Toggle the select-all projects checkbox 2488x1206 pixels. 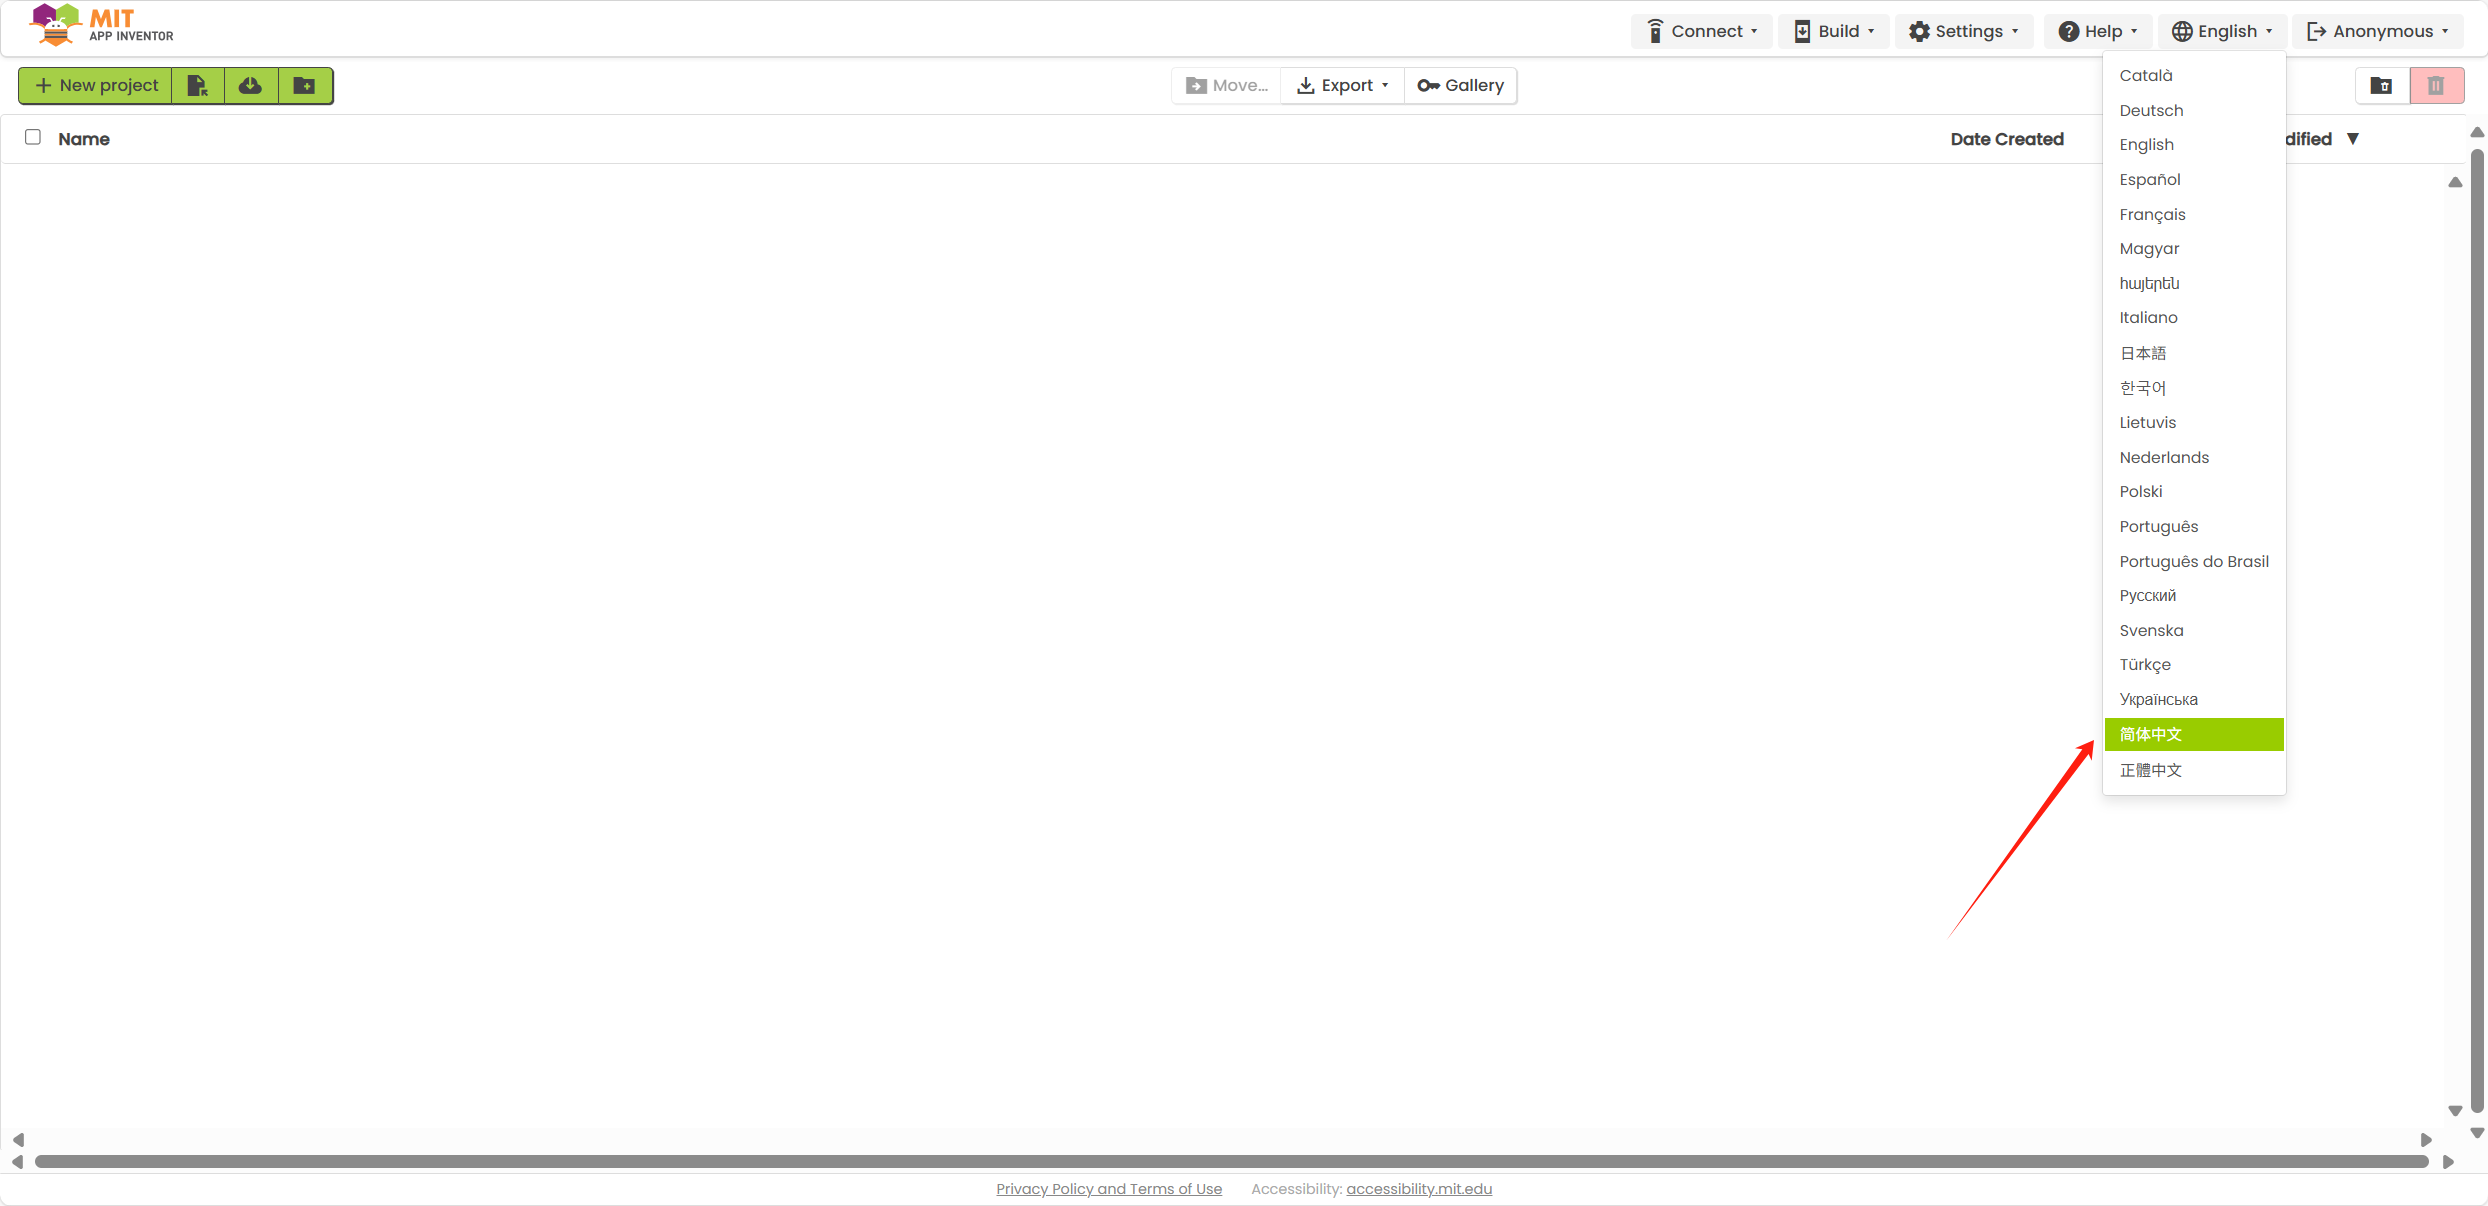tap(33, 137)
